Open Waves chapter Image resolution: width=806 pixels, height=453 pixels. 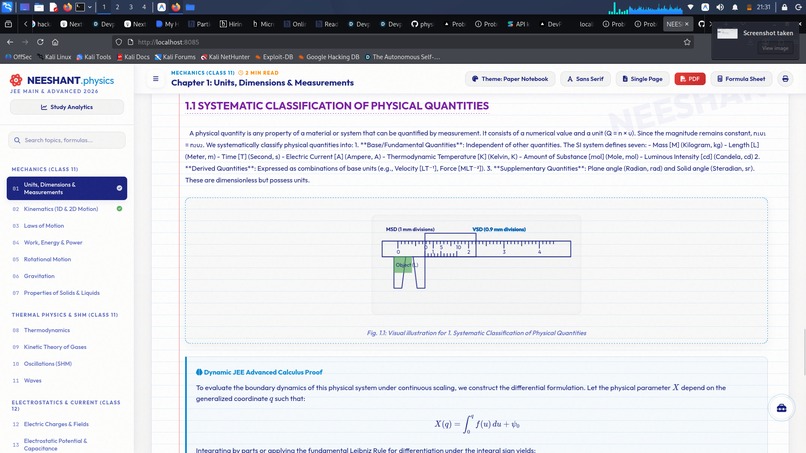pyautogui.click(x=67, y=380)
